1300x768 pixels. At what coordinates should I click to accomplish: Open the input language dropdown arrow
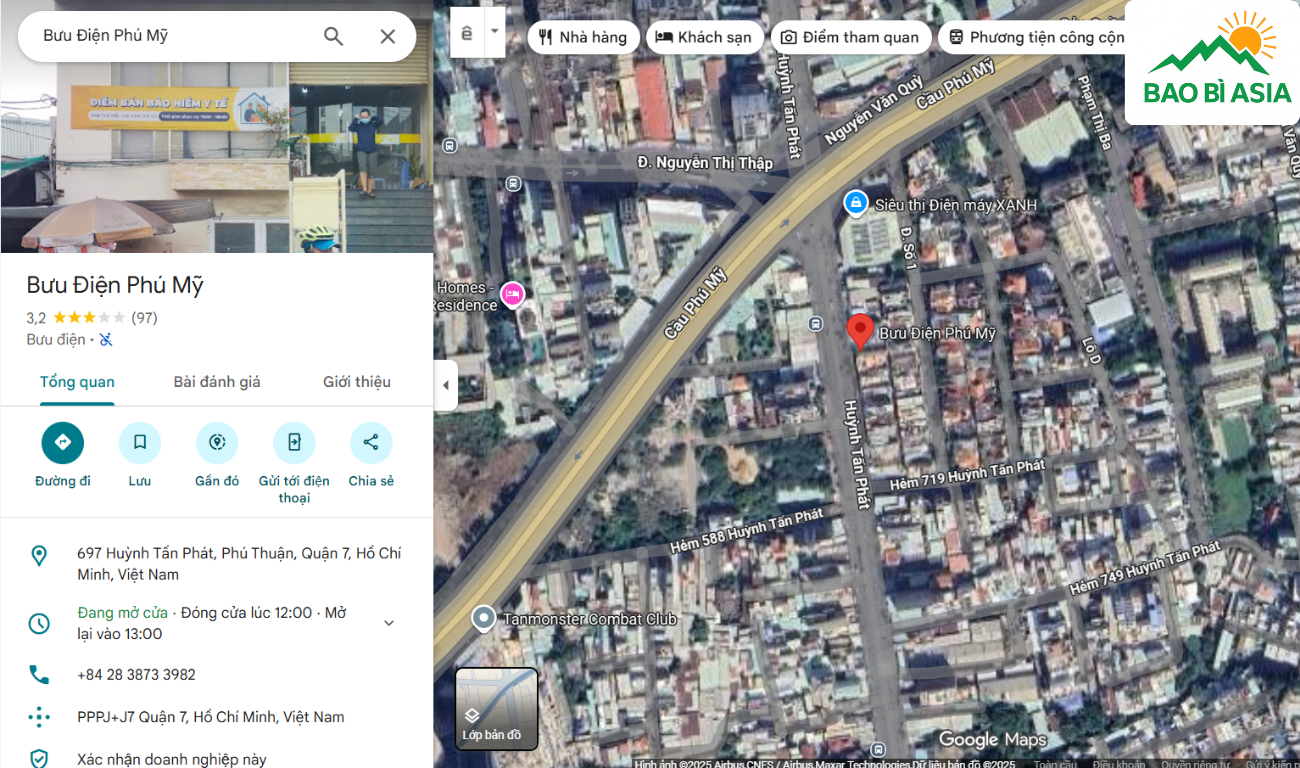tap(494, 33)
